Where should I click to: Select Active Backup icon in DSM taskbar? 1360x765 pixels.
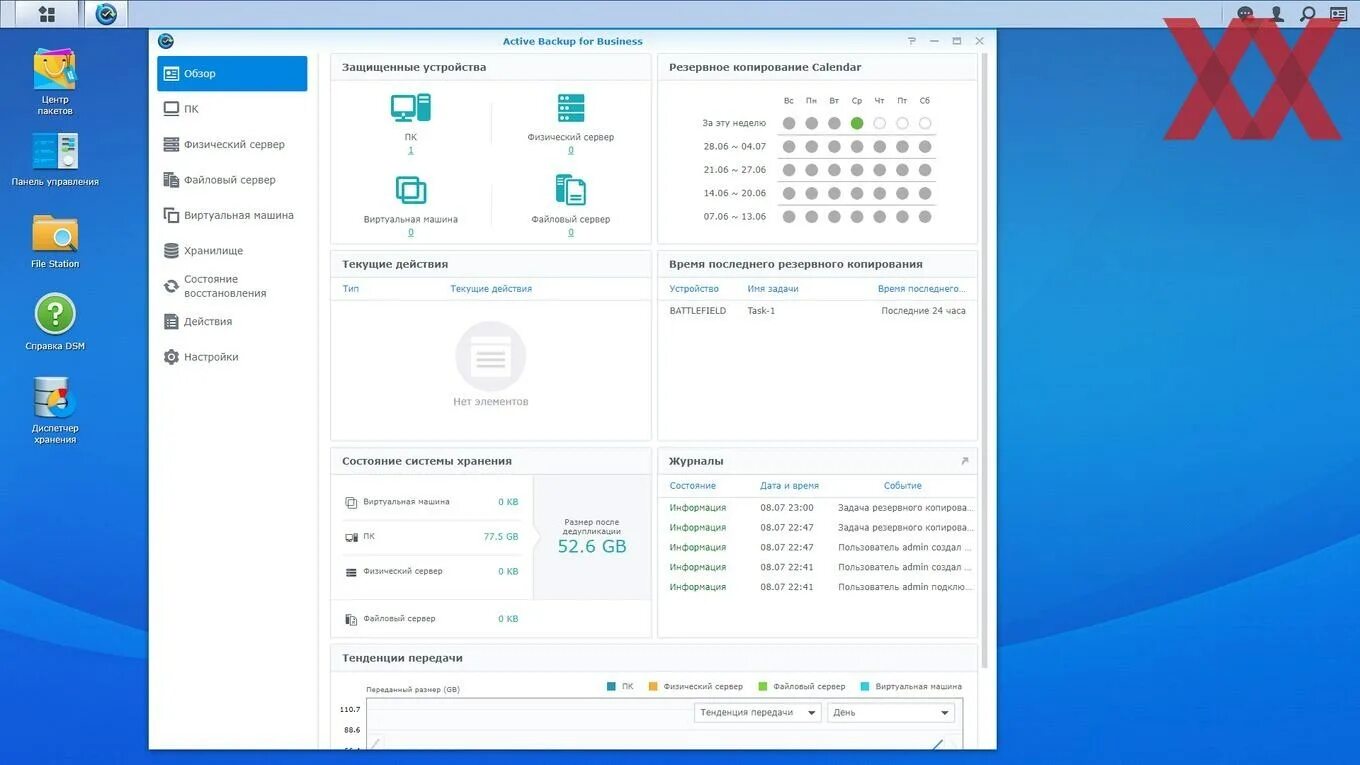(x=106, y=14)
